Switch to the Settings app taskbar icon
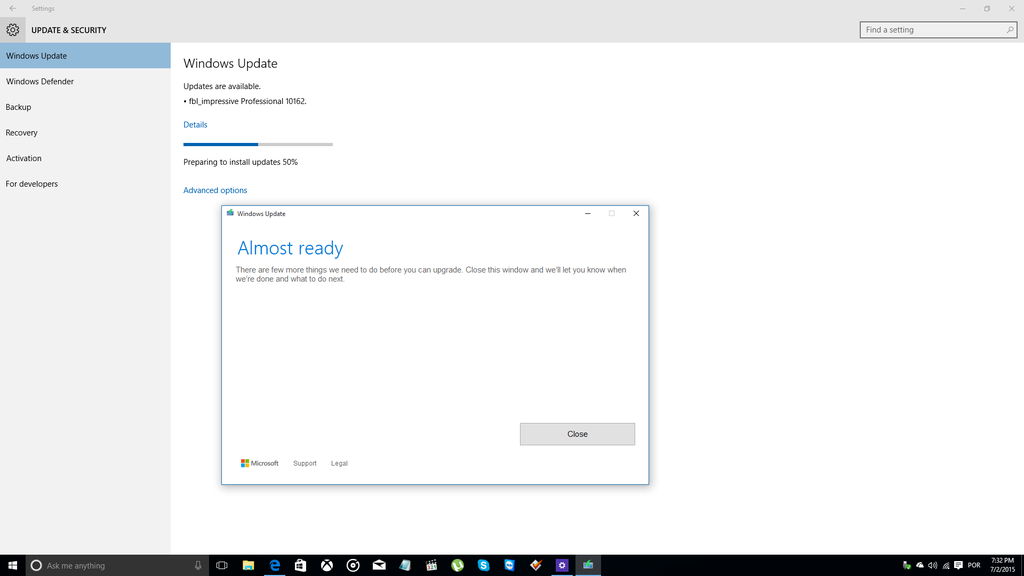 562,566
